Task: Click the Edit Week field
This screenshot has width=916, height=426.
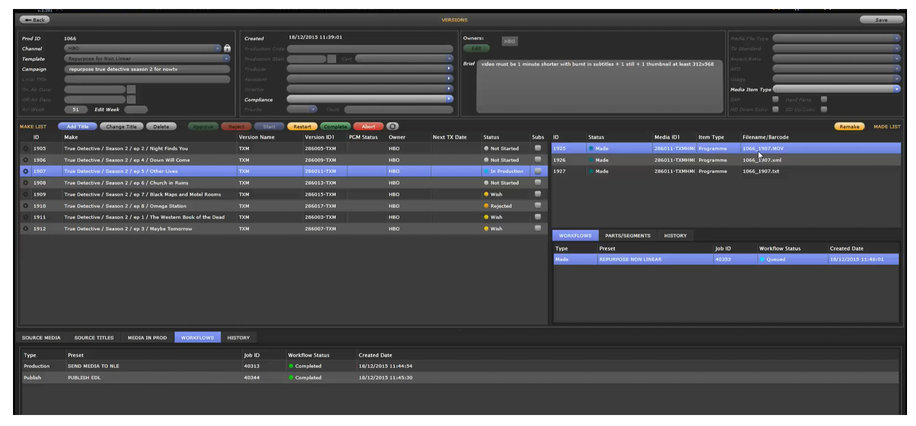Action: (x=136, y=109)
